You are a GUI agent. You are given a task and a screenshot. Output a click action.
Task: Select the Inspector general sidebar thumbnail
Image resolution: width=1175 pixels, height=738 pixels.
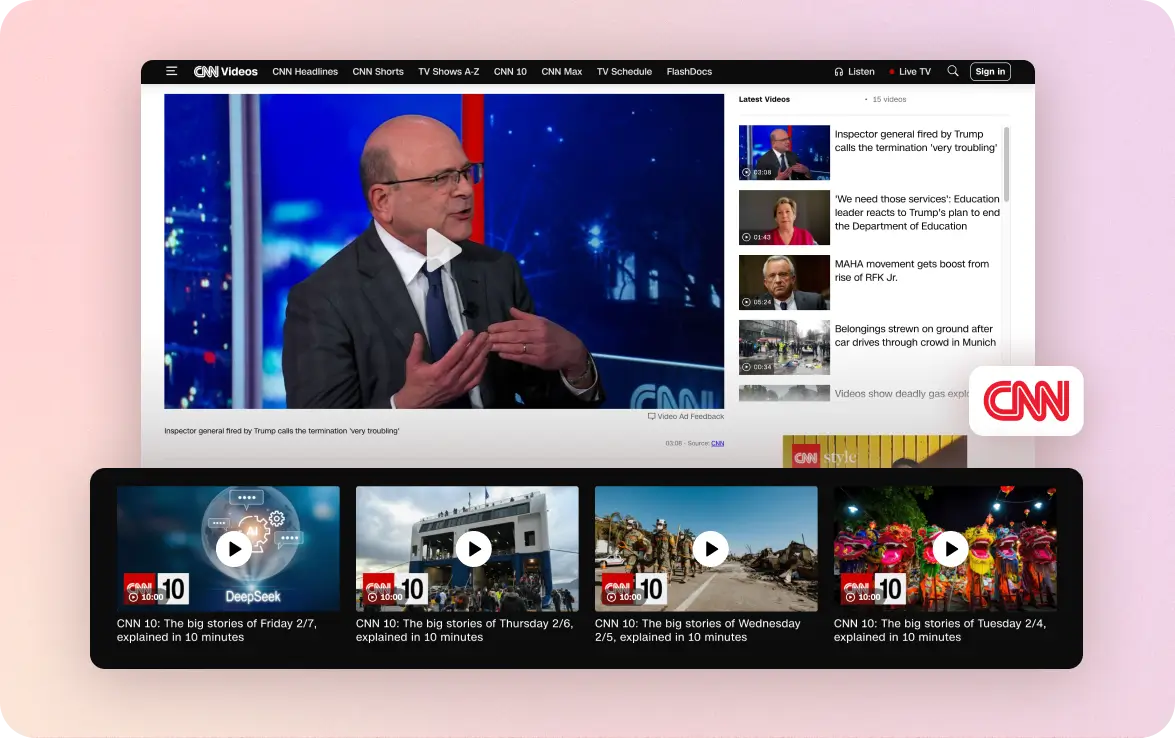pos(784,152)
